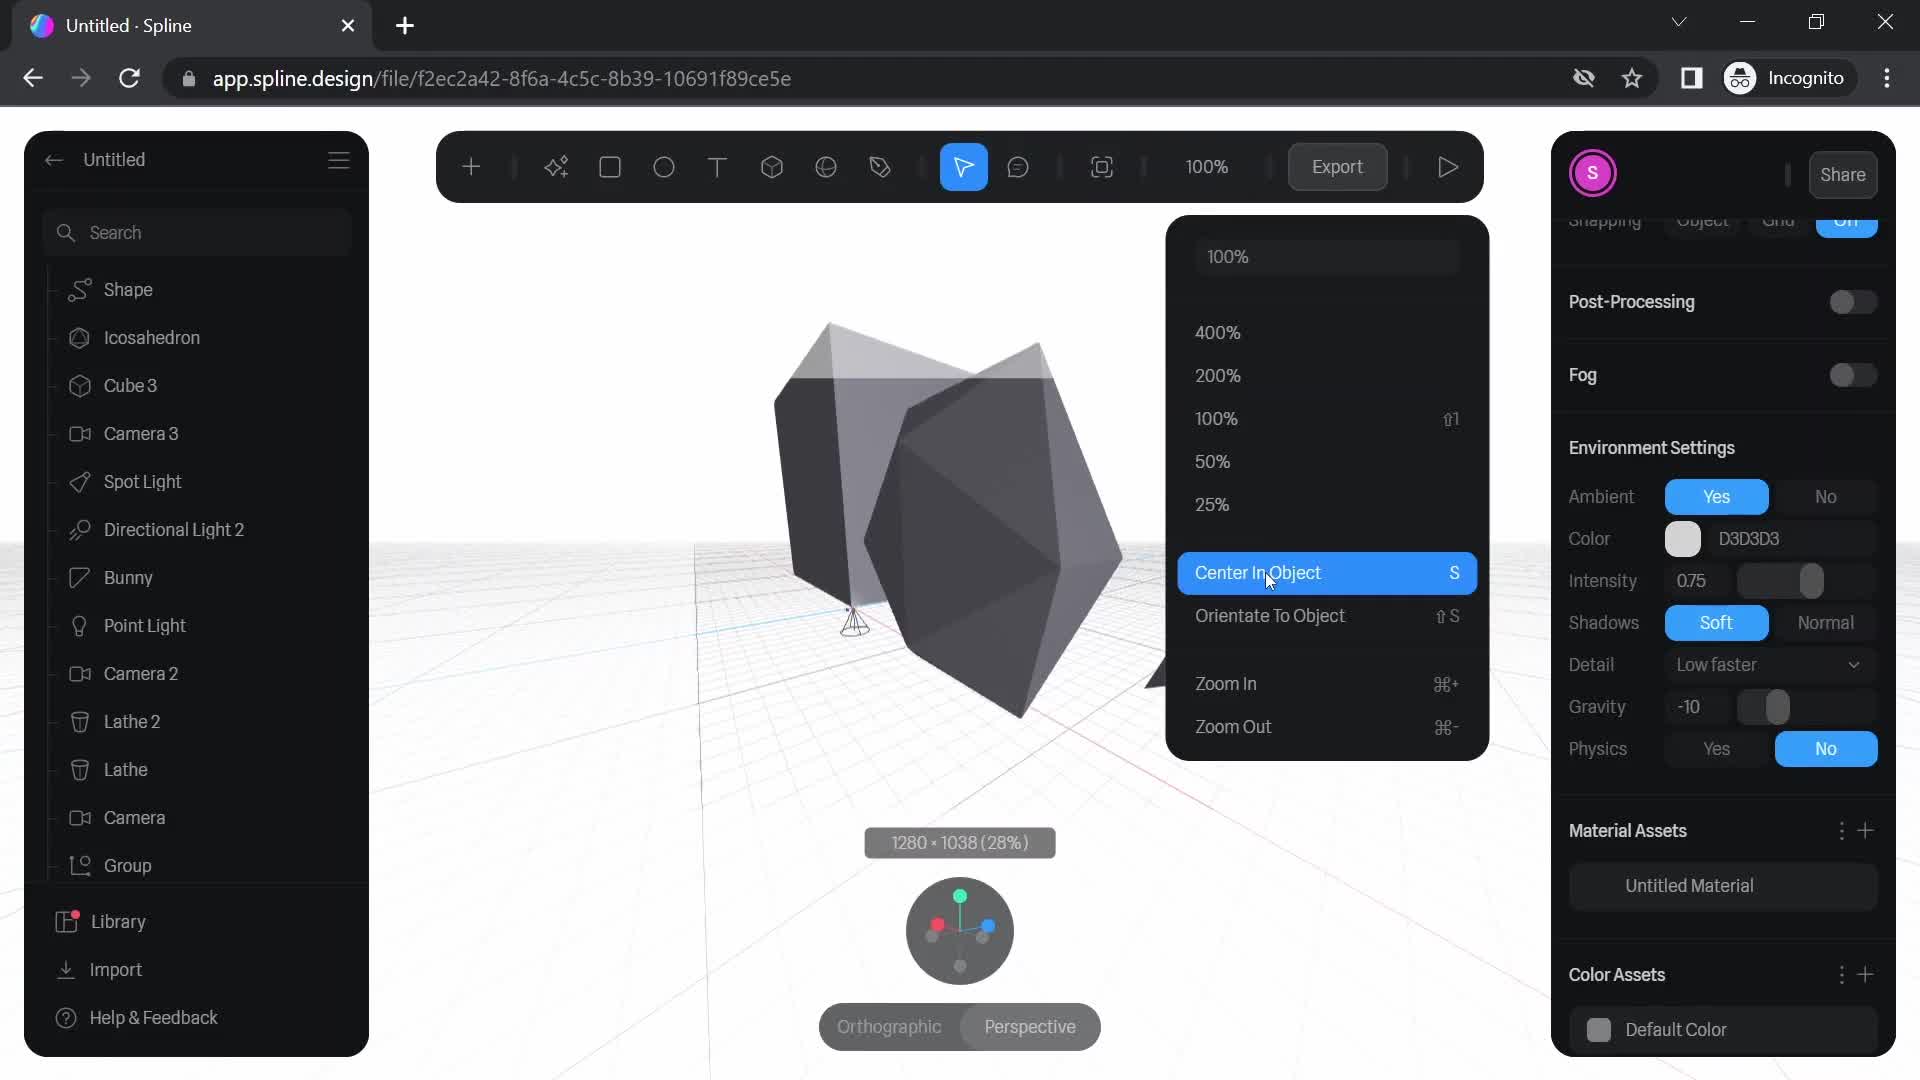Expand Material Assets section
The width and height of the screenshot is (1920, 1080).
click(1627, 829)
